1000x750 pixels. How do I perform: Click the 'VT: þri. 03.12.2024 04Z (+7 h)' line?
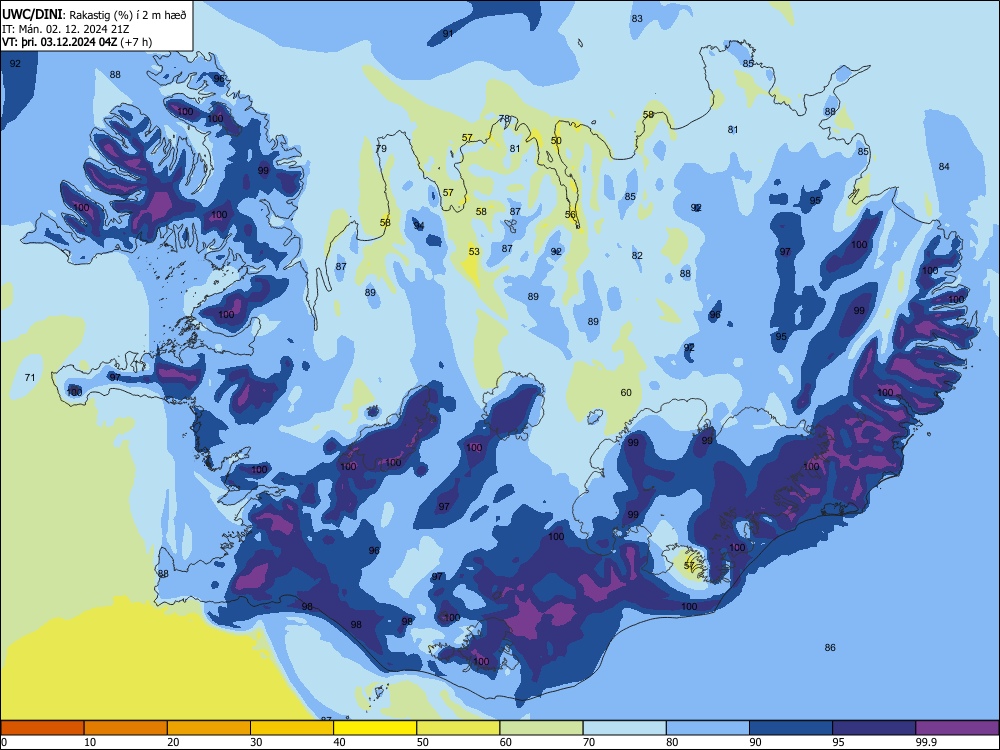click(x=77, y=42)
